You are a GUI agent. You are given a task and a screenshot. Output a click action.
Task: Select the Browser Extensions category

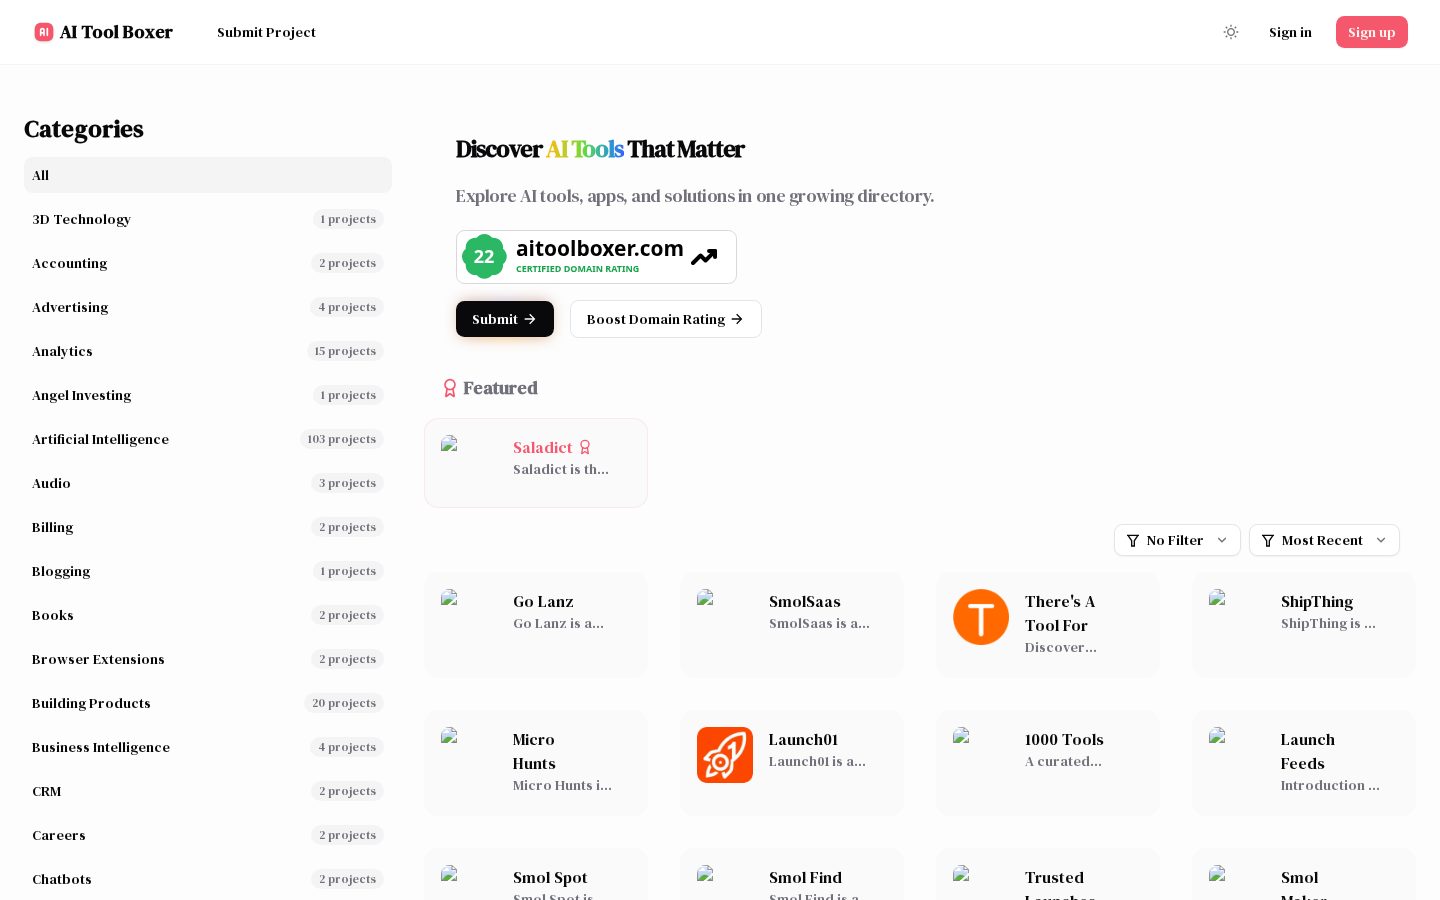(208, 659)
